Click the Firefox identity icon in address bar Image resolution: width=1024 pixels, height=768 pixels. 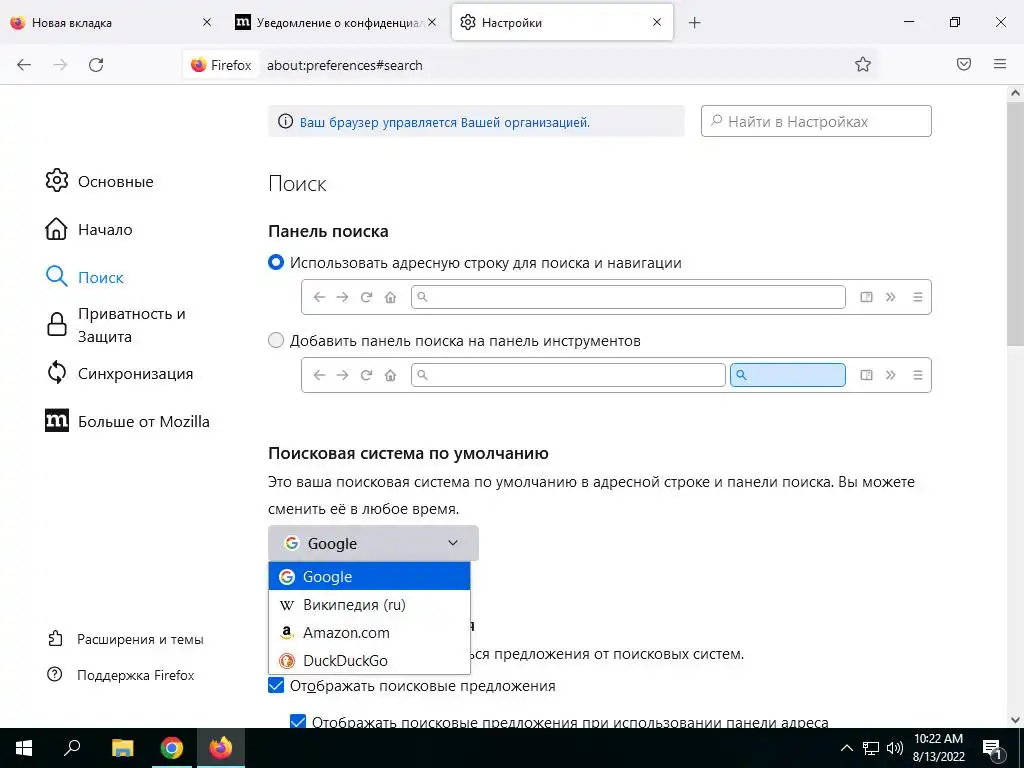pos(221,65)
